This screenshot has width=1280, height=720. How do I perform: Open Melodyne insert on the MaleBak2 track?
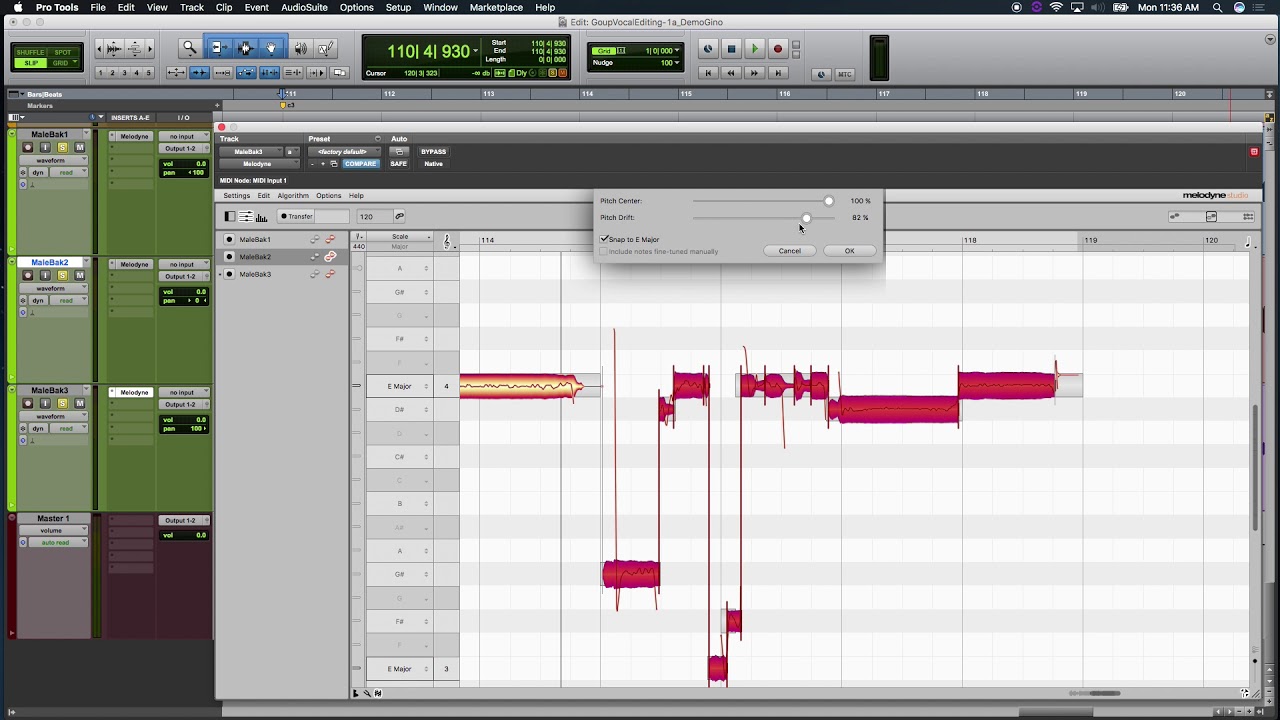(132, 264)
